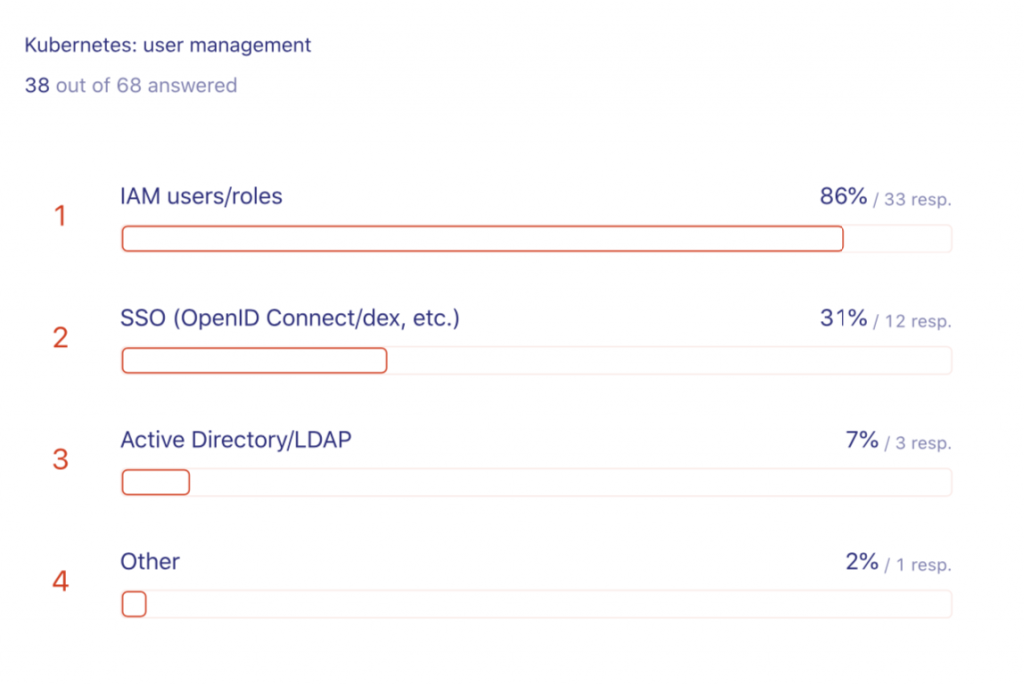Click the SSO progress bar
Screen dimensions: 1024x685
pyautogui.click(x=254, y=361)
